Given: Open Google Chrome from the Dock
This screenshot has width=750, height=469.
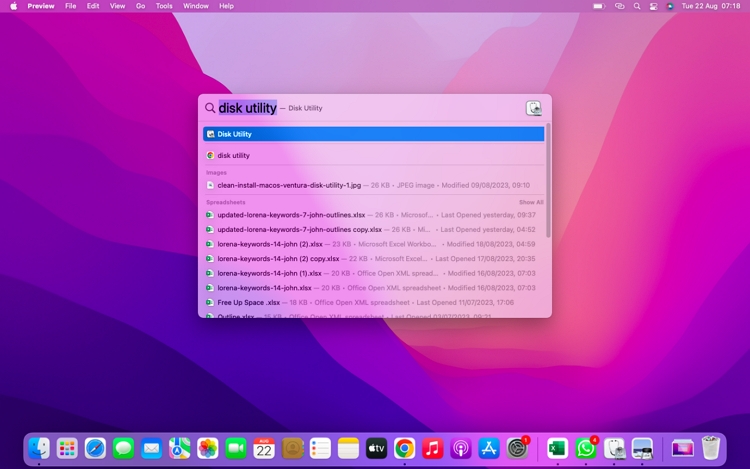Looking at the screenshot, I should coord(405,448).
